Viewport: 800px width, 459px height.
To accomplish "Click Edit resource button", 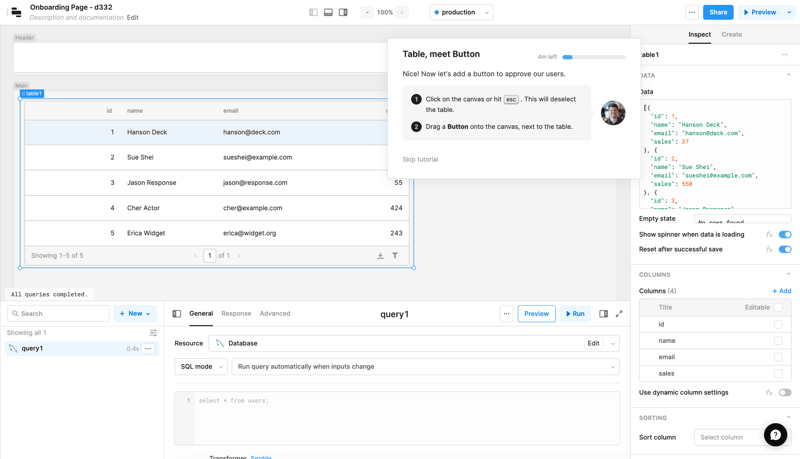I will 593,344.
